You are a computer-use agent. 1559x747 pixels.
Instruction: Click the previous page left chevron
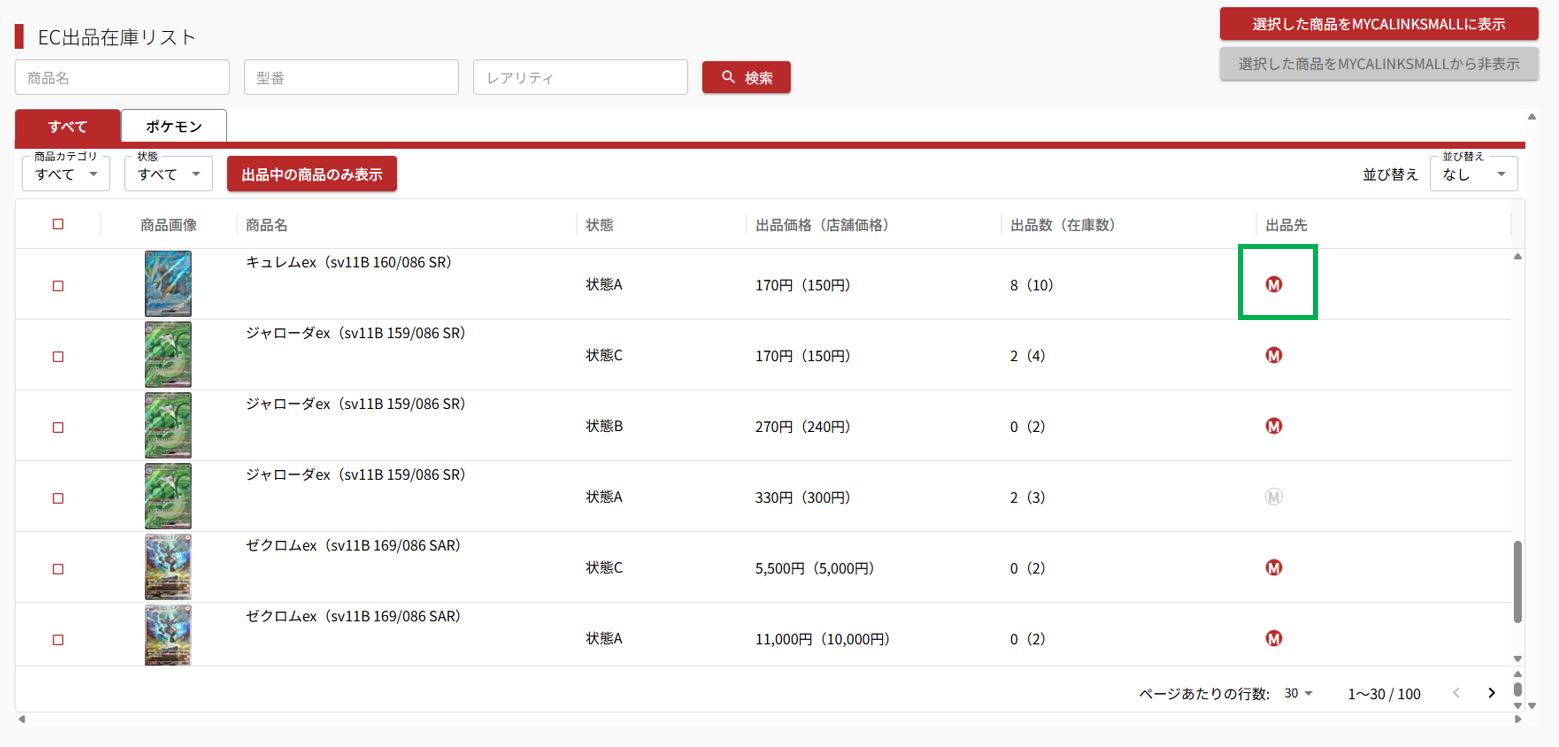pos(1456,693)
